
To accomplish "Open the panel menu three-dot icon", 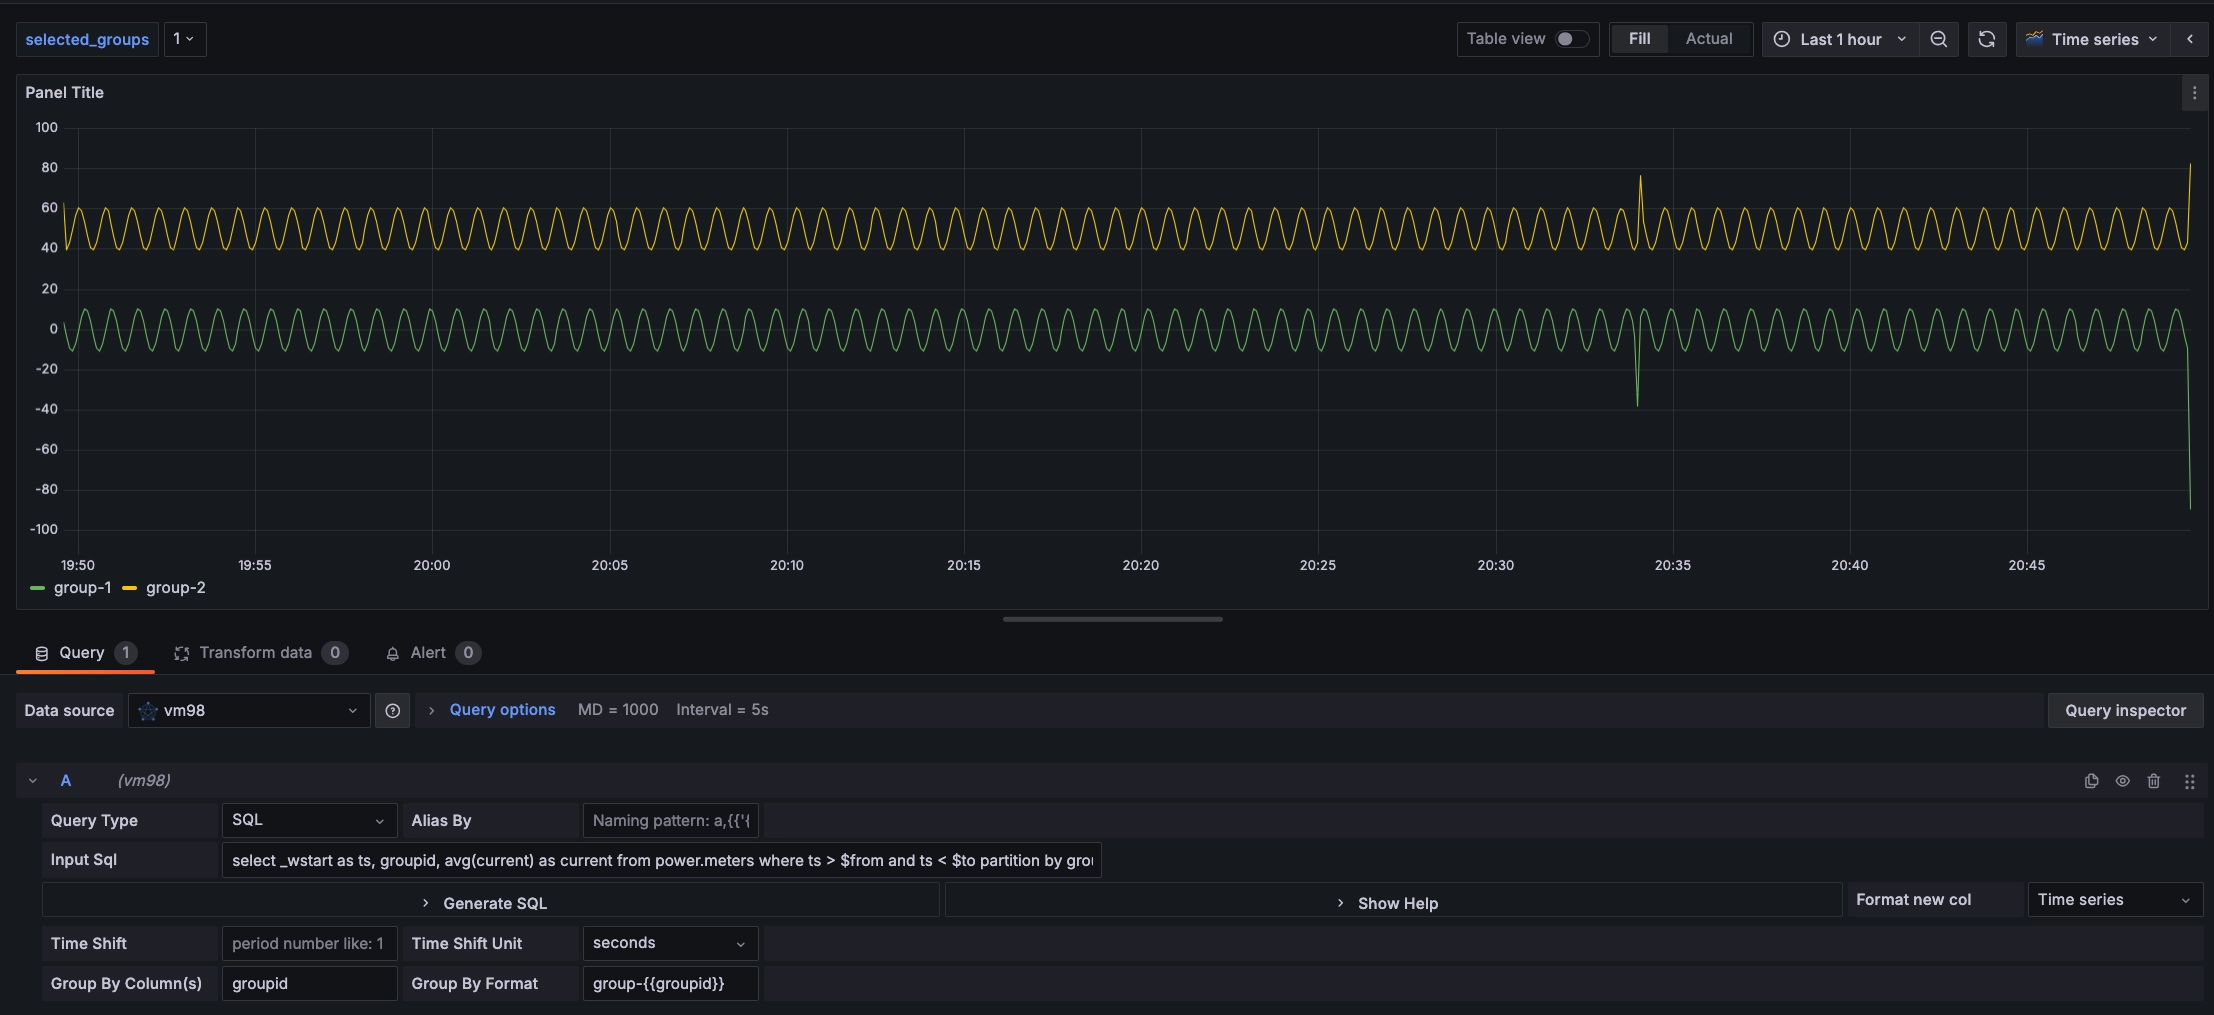I will (x=2194, y=93).
